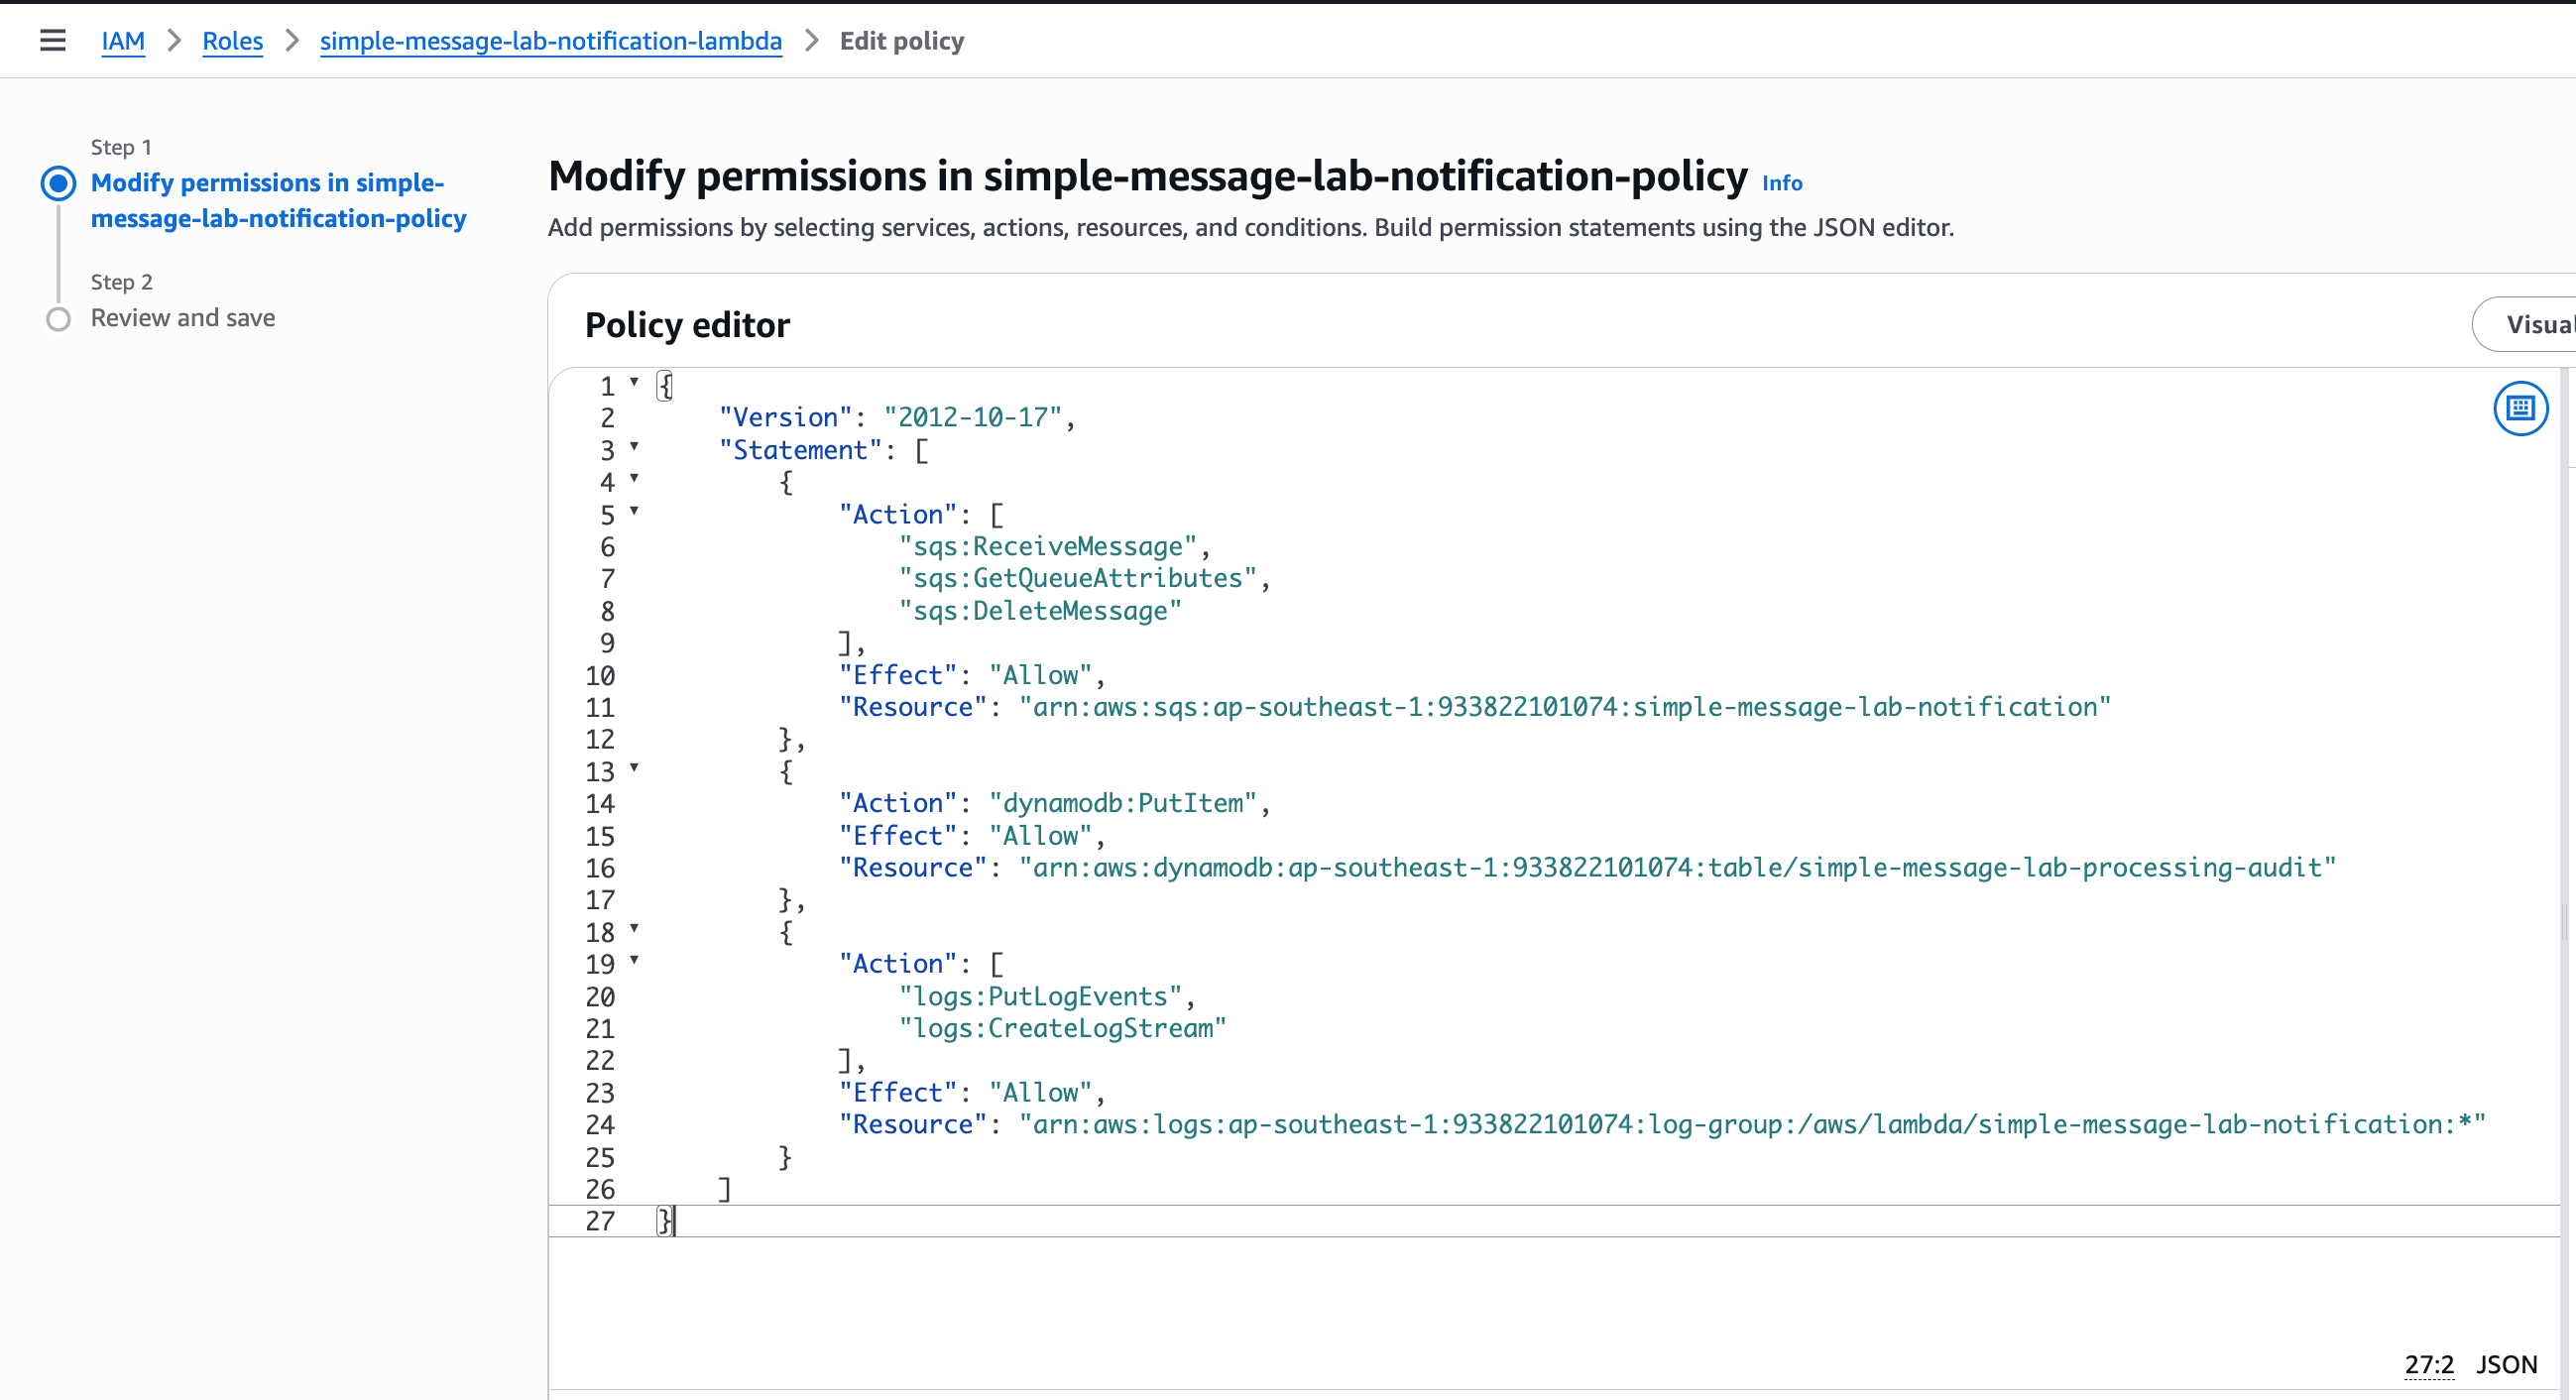Screen dimensions: 2576x1400
Task: Click the Policy editor heading
Action: pos(687,325)
